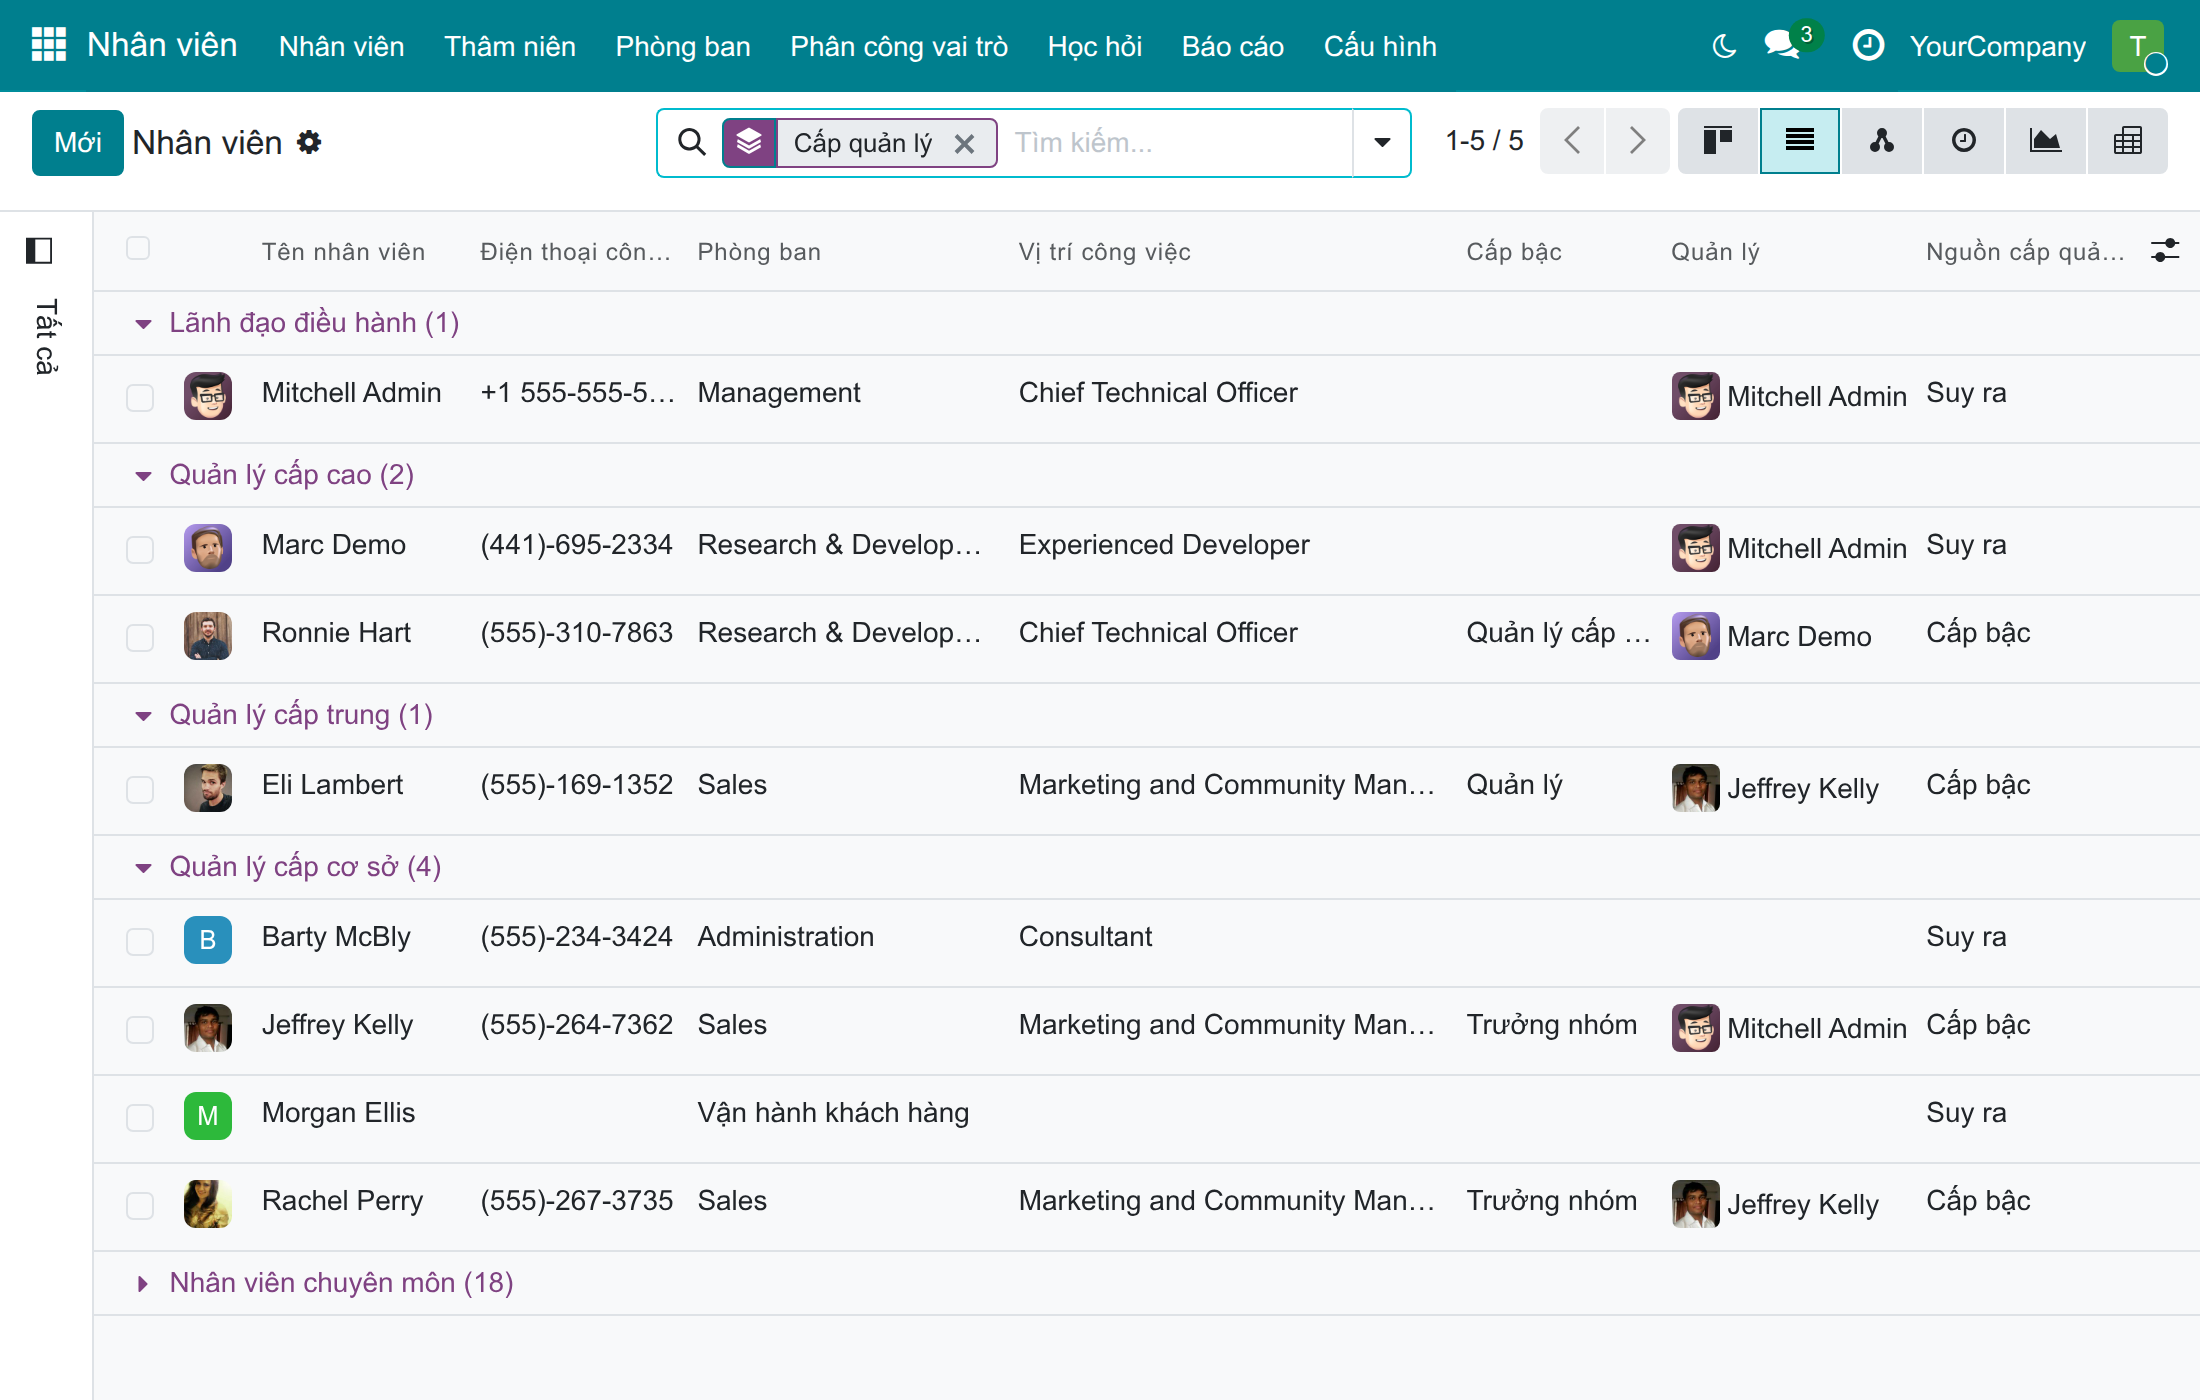
Task: Tick the checkbox for Marc Demo
Action: [x=140, y=549]
